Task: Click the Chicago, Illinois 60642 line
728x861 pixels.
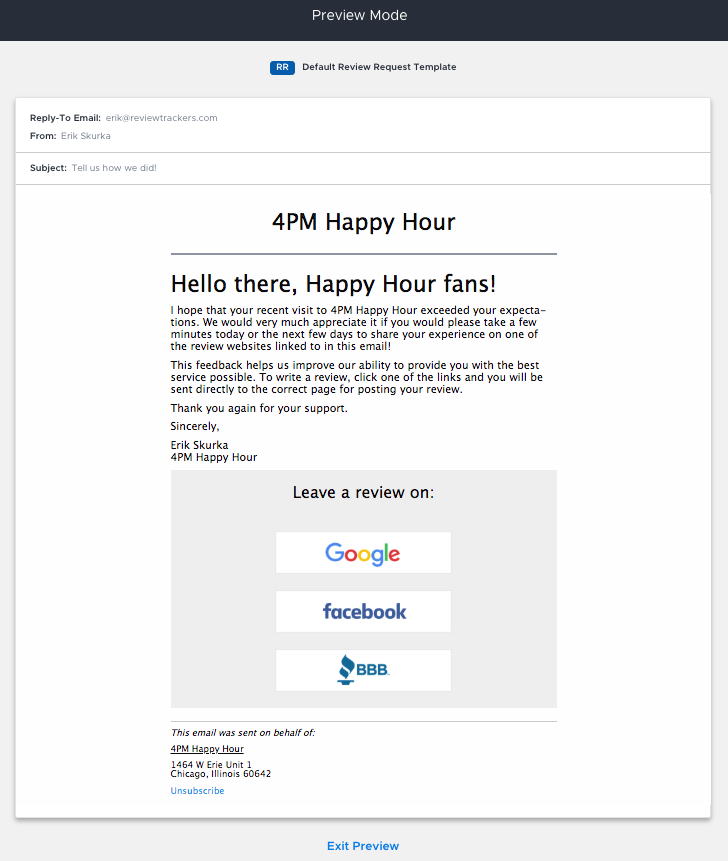Action: click(221, 774)
